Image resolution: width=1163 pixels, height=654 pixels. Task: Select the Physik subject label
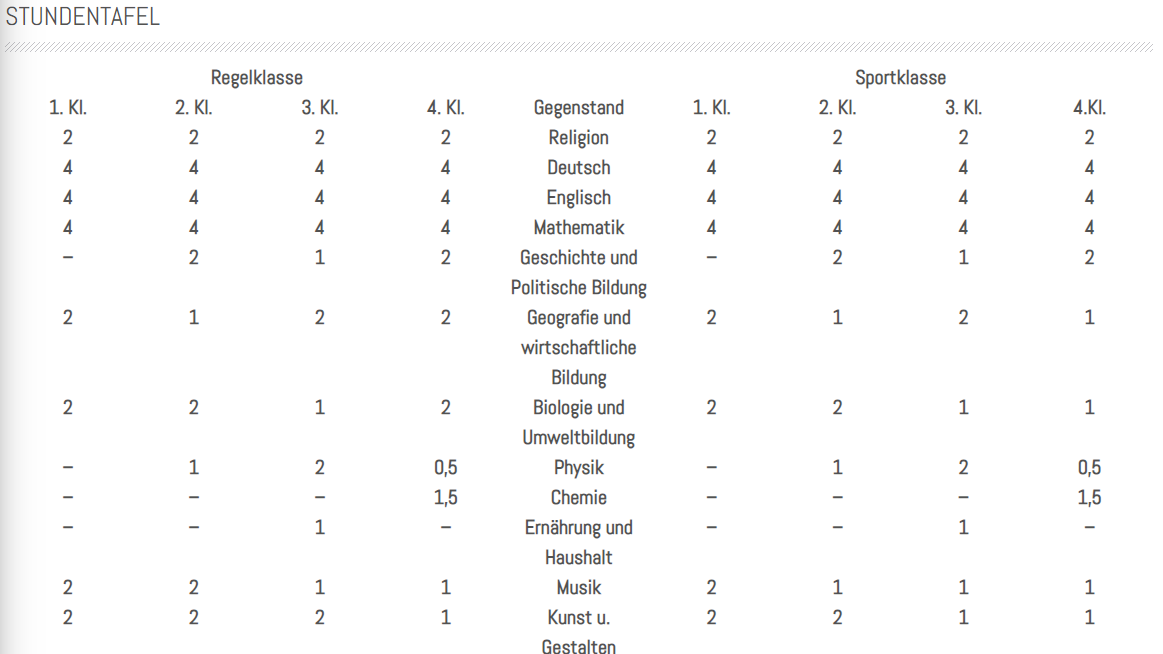pos(579,468)
